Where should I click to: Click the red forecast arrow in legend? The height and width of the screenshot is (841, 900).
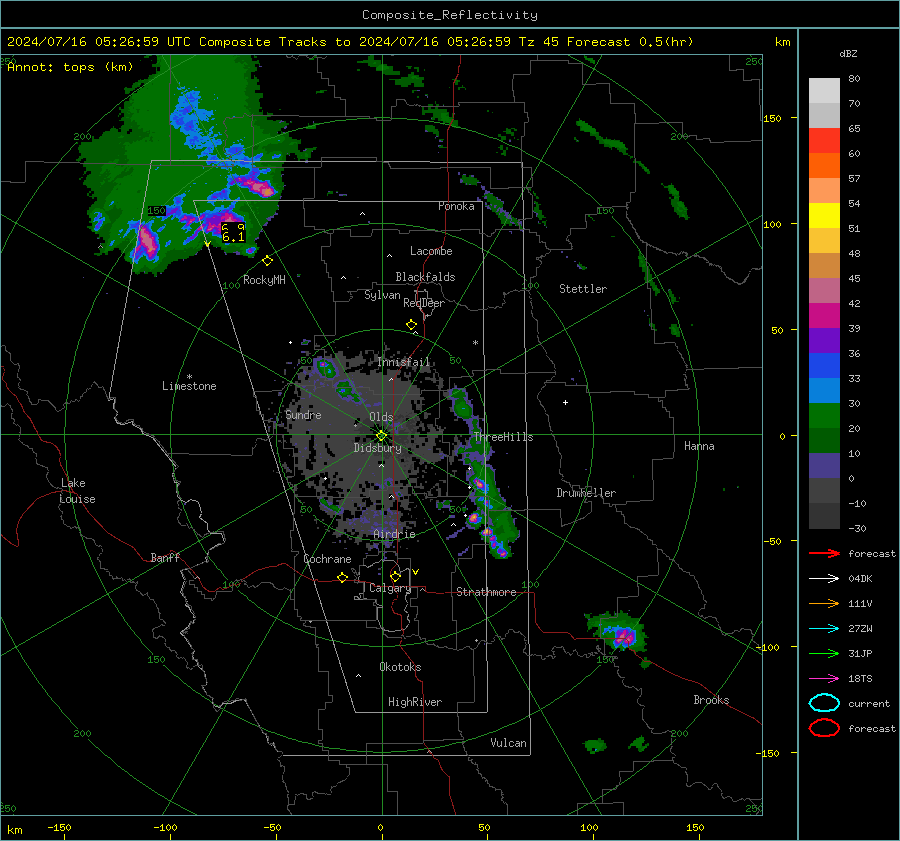point(824,553)
